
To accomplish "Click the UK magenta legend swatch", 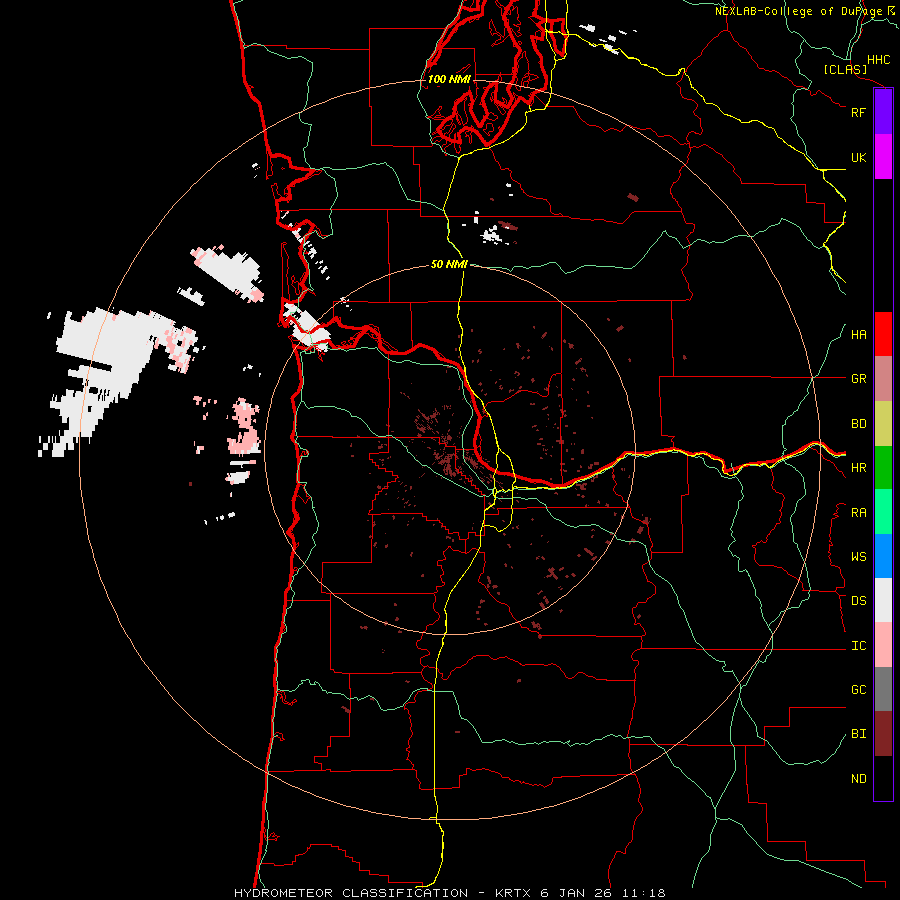I will click(x=883, y=157).
